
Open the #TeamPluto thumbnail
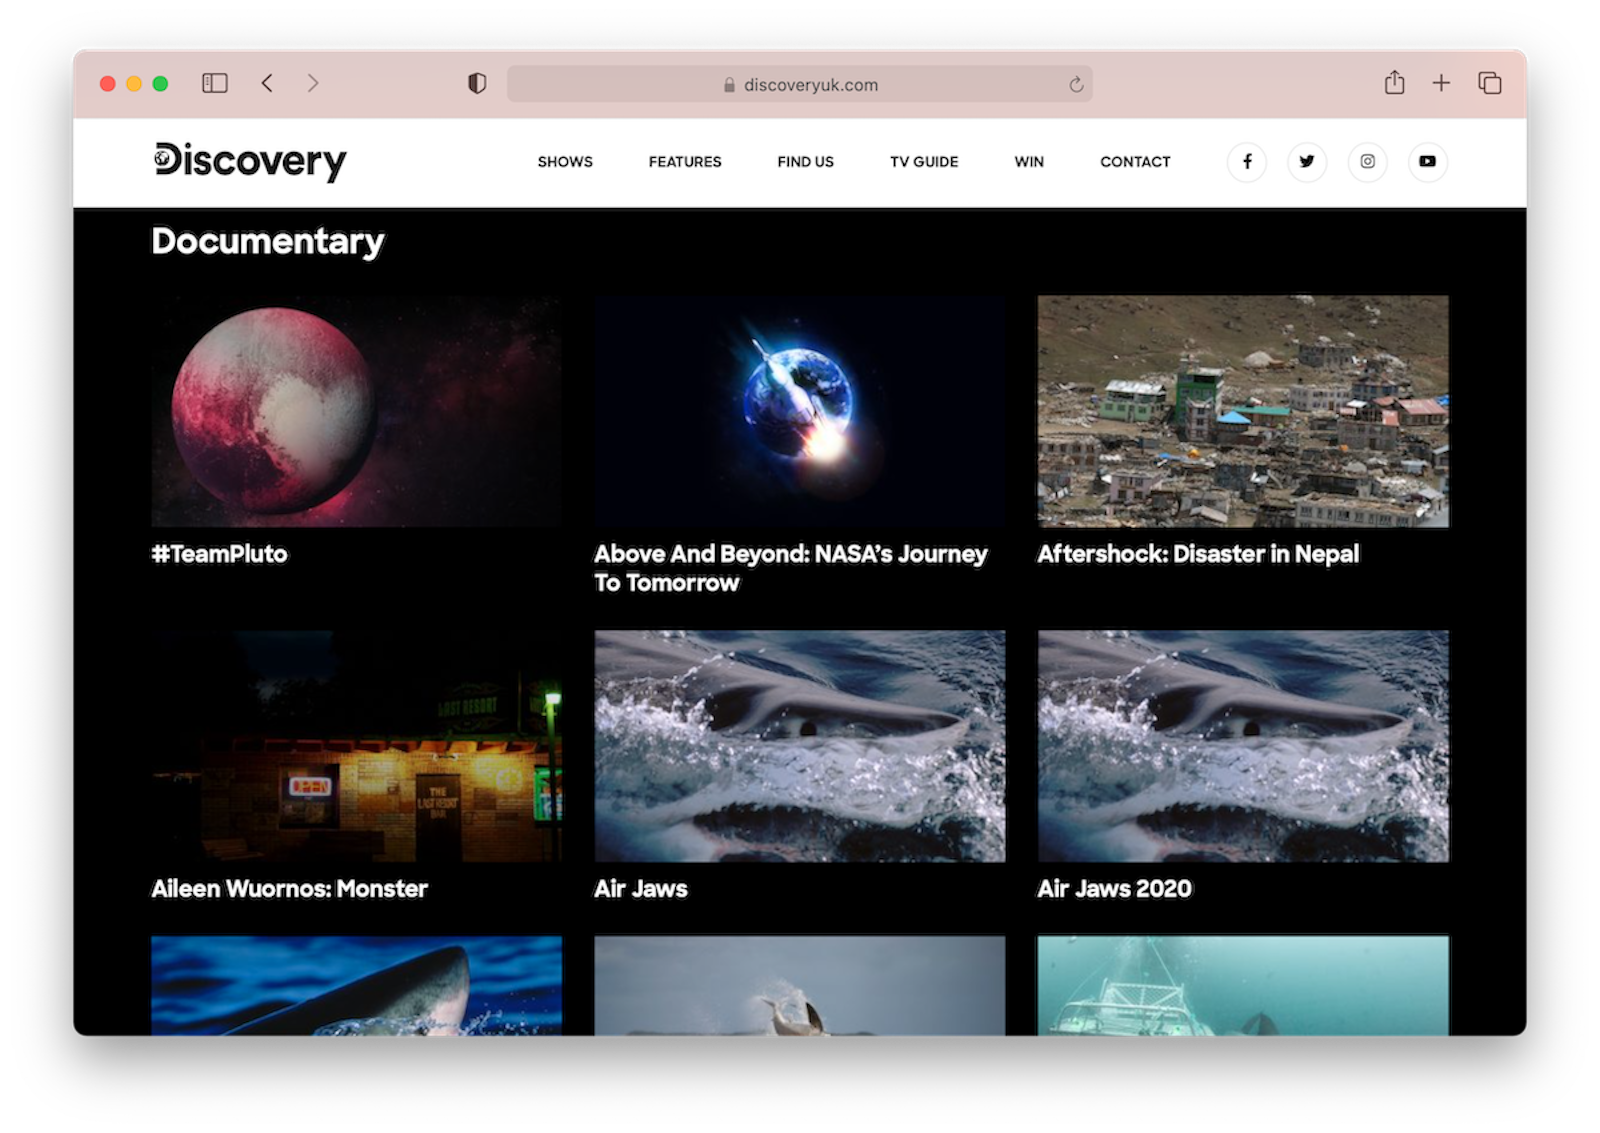tap(356, 411)
